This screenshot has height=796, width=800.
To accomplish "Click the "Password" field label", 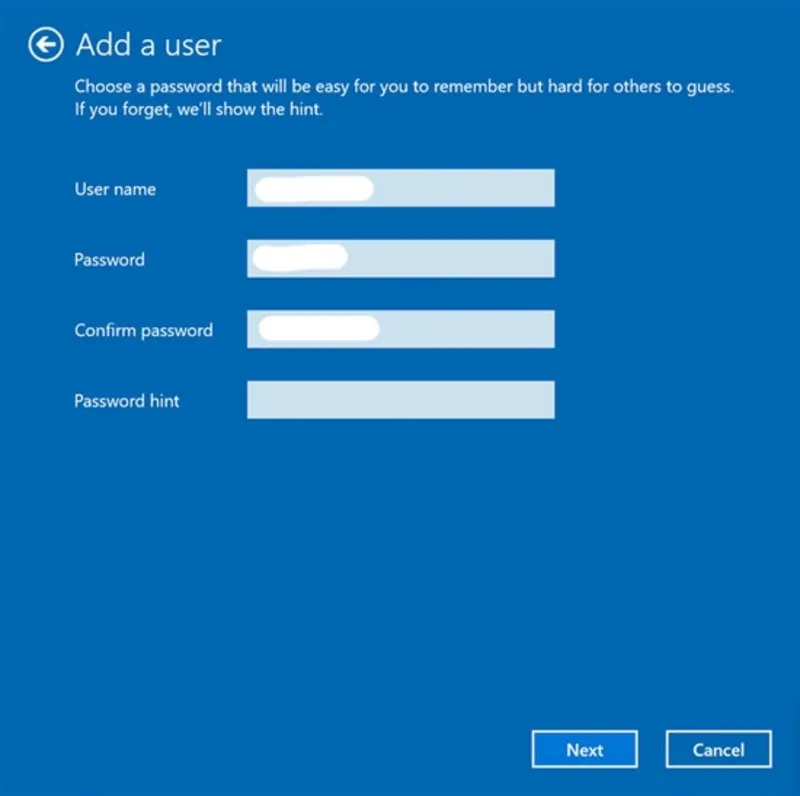I will (109, 260).
